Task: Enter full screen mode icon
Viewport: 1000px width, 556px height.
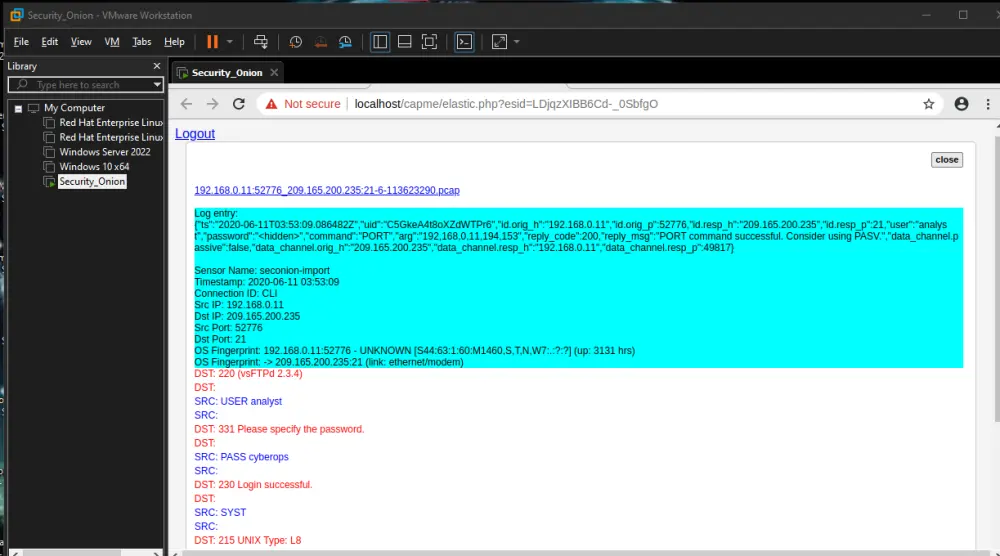Action: tap(429, 42)
